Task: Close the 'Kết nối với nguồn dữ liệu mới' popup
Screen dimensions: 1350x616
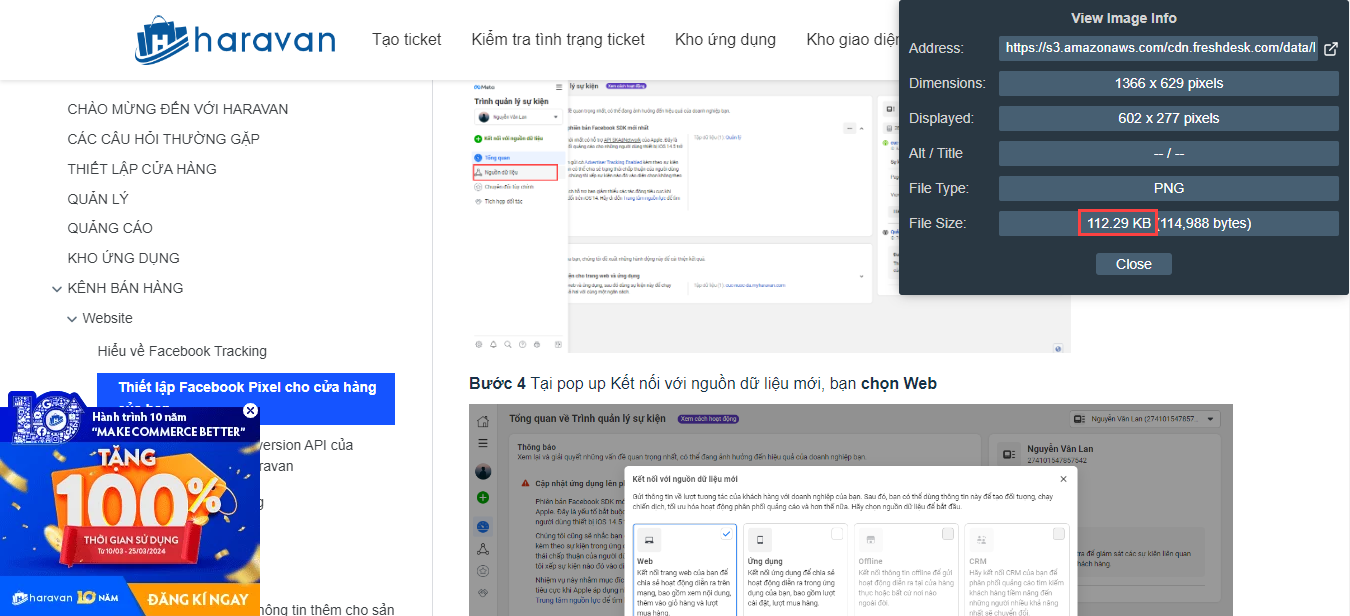Action: [x=1063, y=479]
